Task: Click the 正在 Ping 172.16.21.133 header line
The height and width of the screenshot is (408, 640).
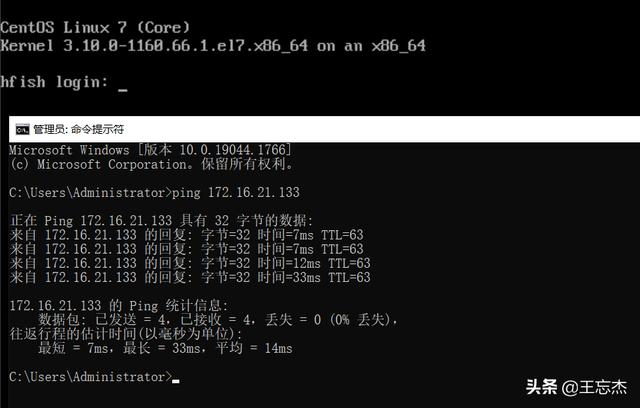Action: pyautogui.click(x=161, y=221)
